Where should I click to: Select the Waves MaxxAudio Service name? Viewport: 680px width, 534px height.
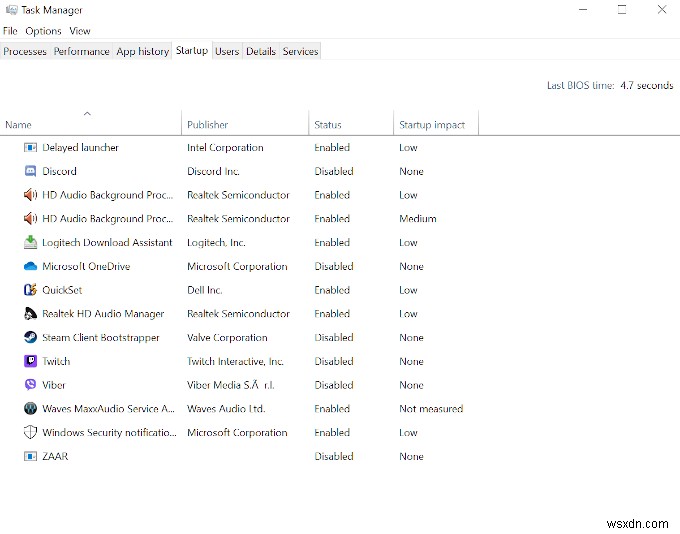108,409
